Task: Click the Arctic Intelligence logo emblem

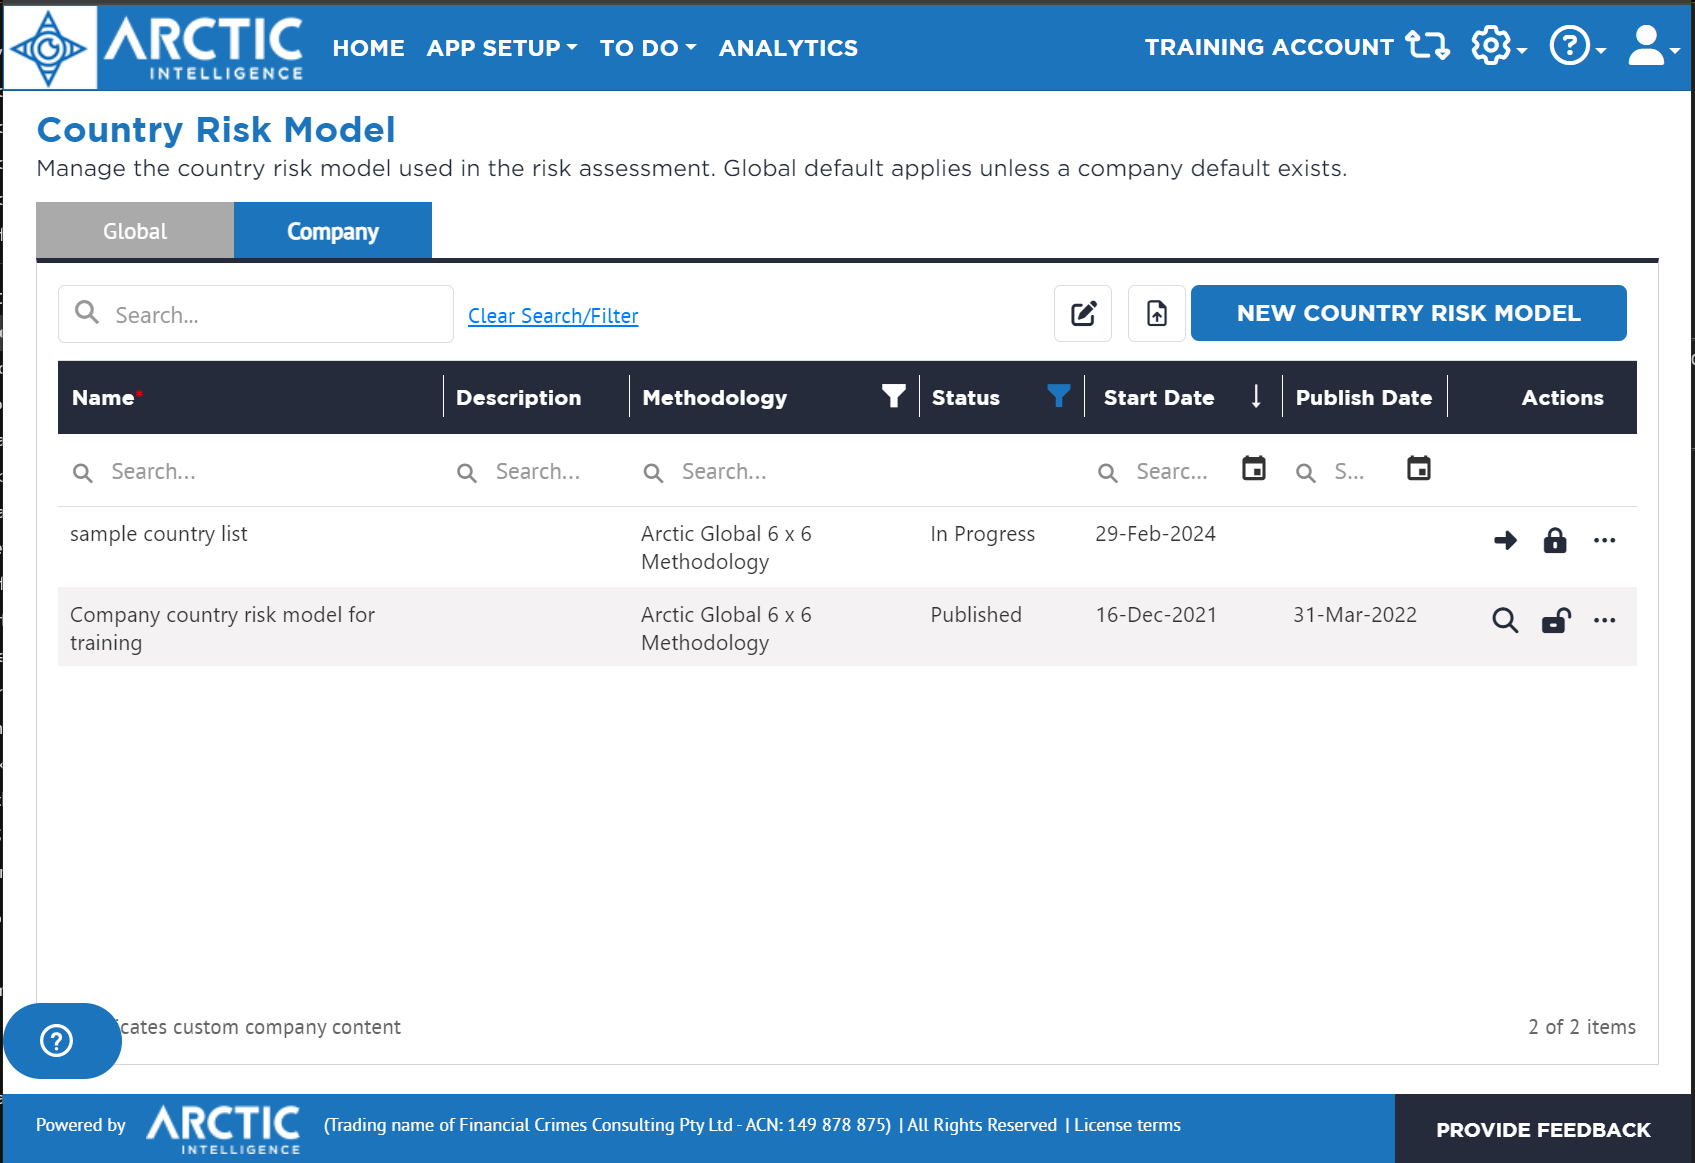Action: pyautogui.click(x=50, y=47)
